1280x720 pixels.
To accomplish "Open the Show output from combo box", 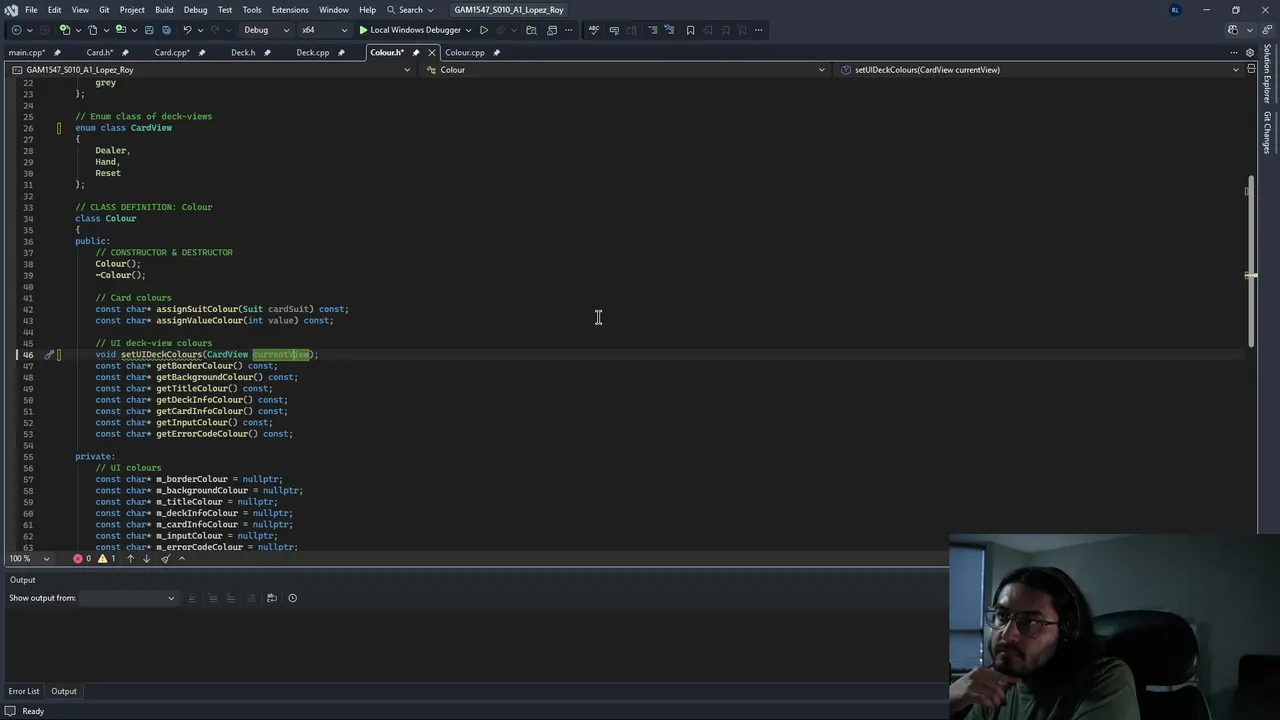I will [128, 598].
